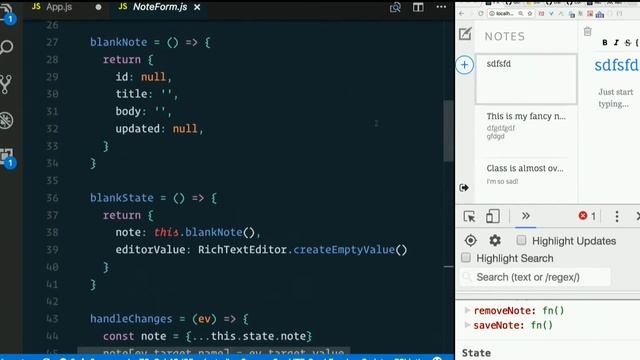Screen dimensions: 640x360
Task: Click the bar chart browser extension icon
Action: [x=600, y=14]
